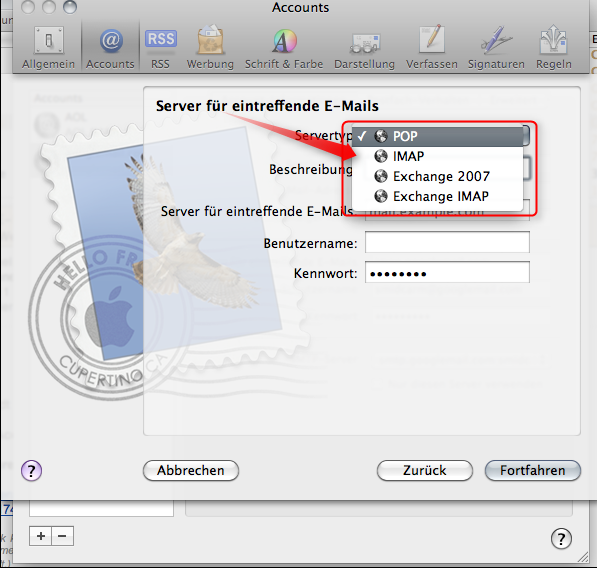
Task: Choose POP in the Servertyp menu
Action: click(x=437, y=136)
